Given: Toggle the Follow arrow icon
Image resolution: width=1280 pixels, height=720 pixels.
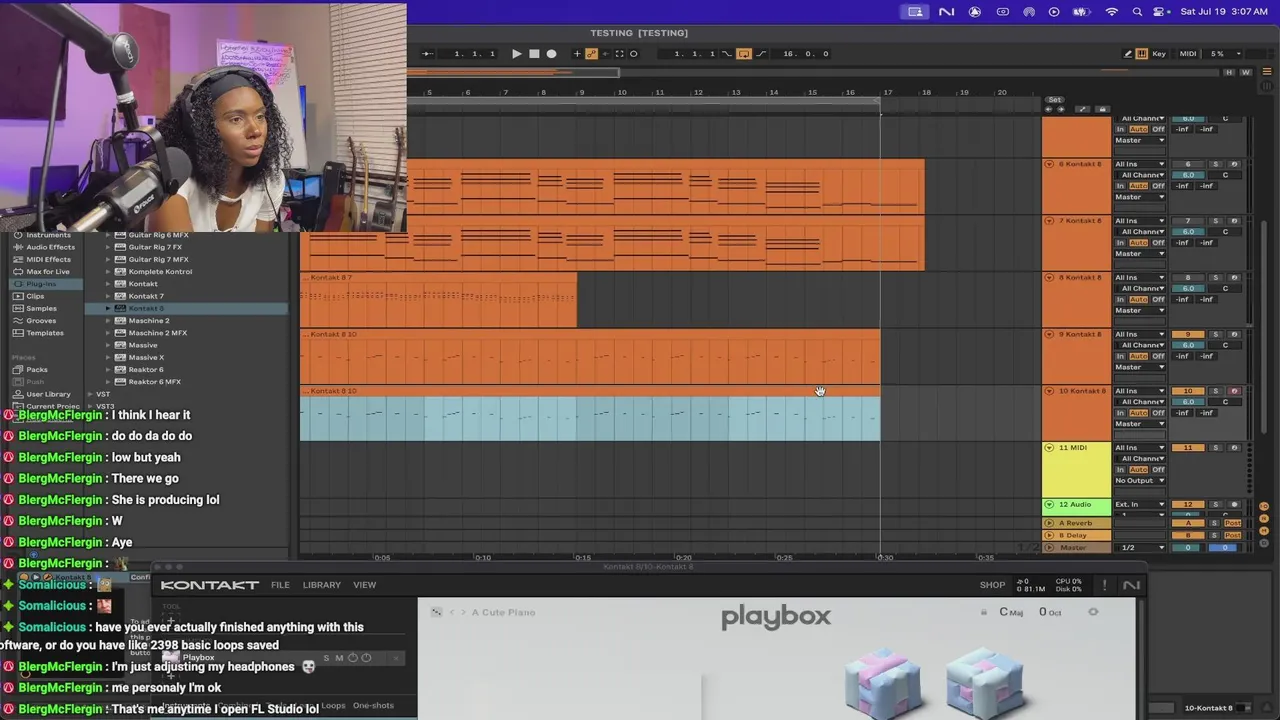Looking at the screenshot, I should point(427,54).
